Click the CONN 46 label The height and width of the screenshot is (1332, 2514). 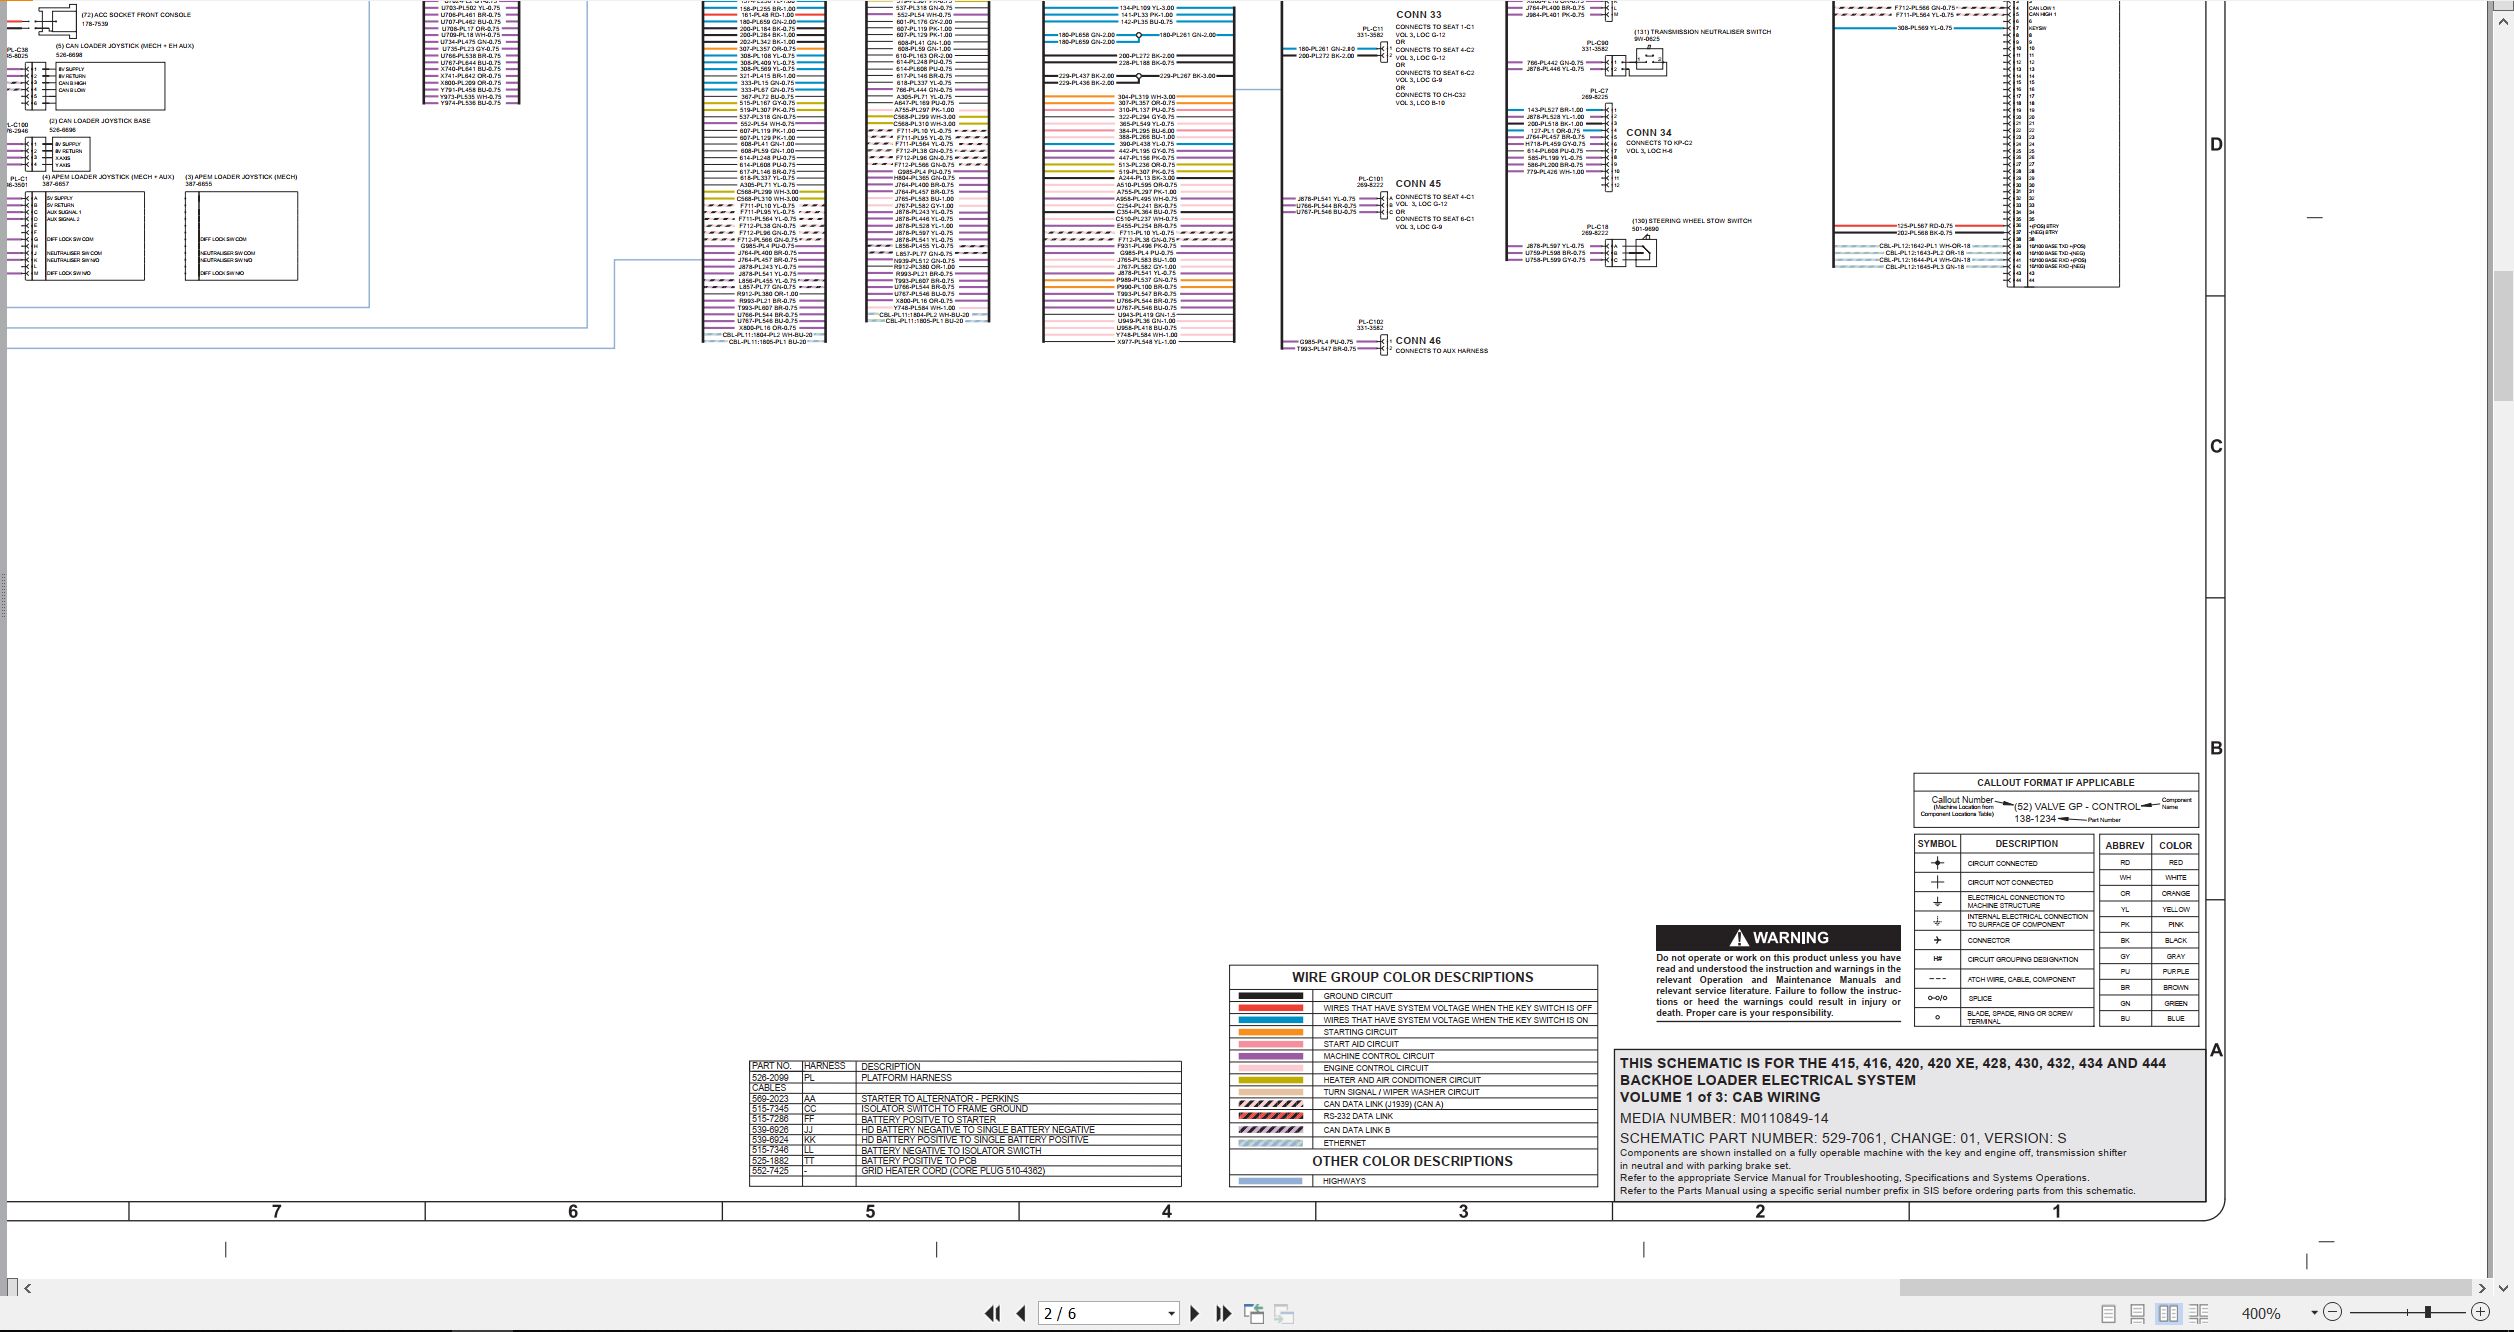[1418, 341]
